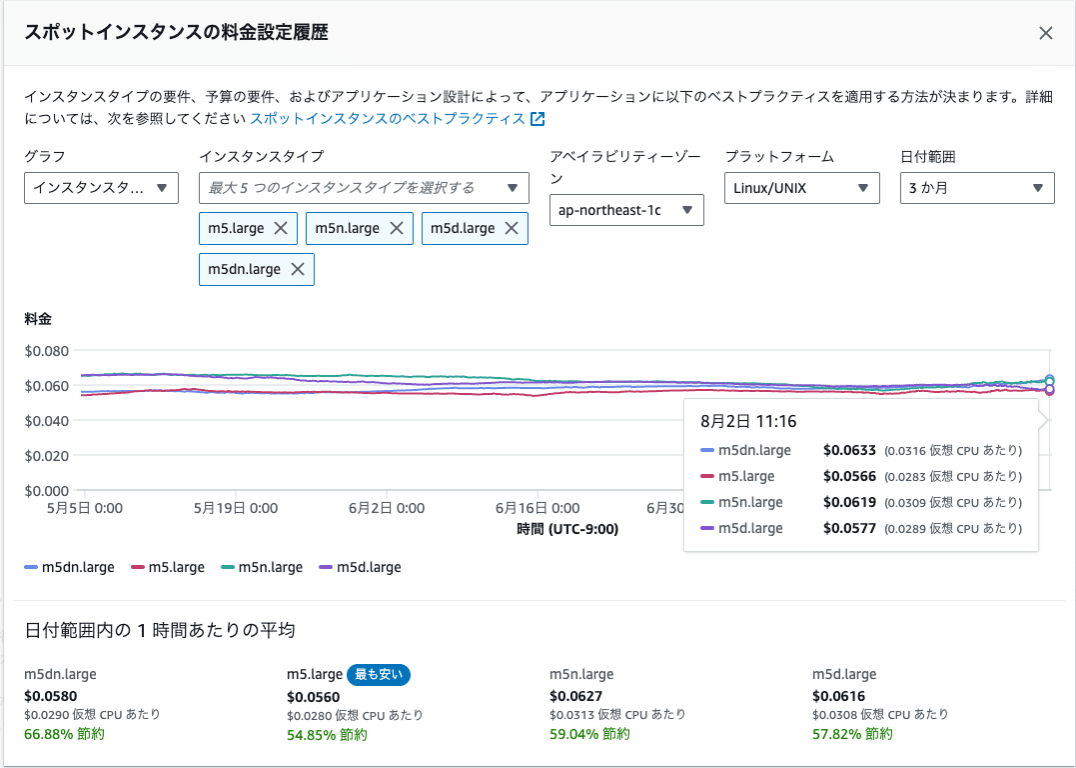Toggle m5d.large series in chart legend

360,568
